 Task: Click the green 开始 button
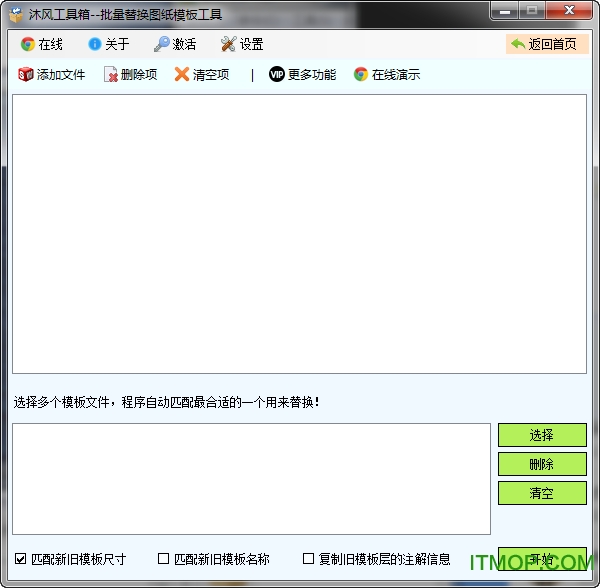542,559
